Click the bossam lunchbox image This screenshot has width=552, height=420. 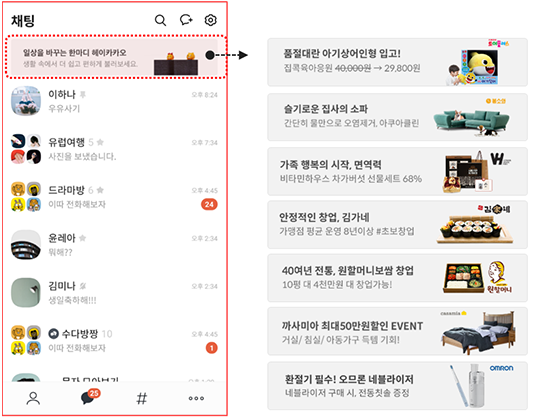464,278
